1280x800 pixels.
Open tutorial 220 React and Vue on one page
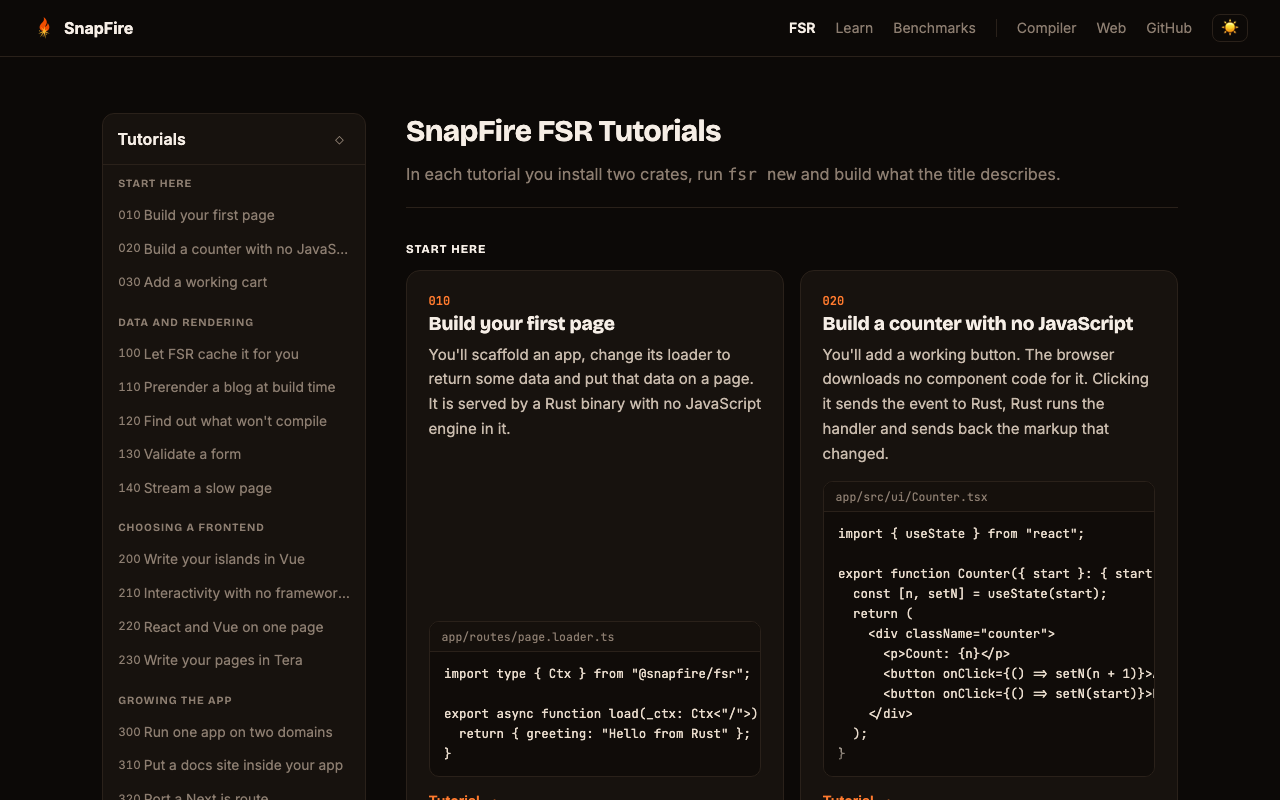(234, 627)
